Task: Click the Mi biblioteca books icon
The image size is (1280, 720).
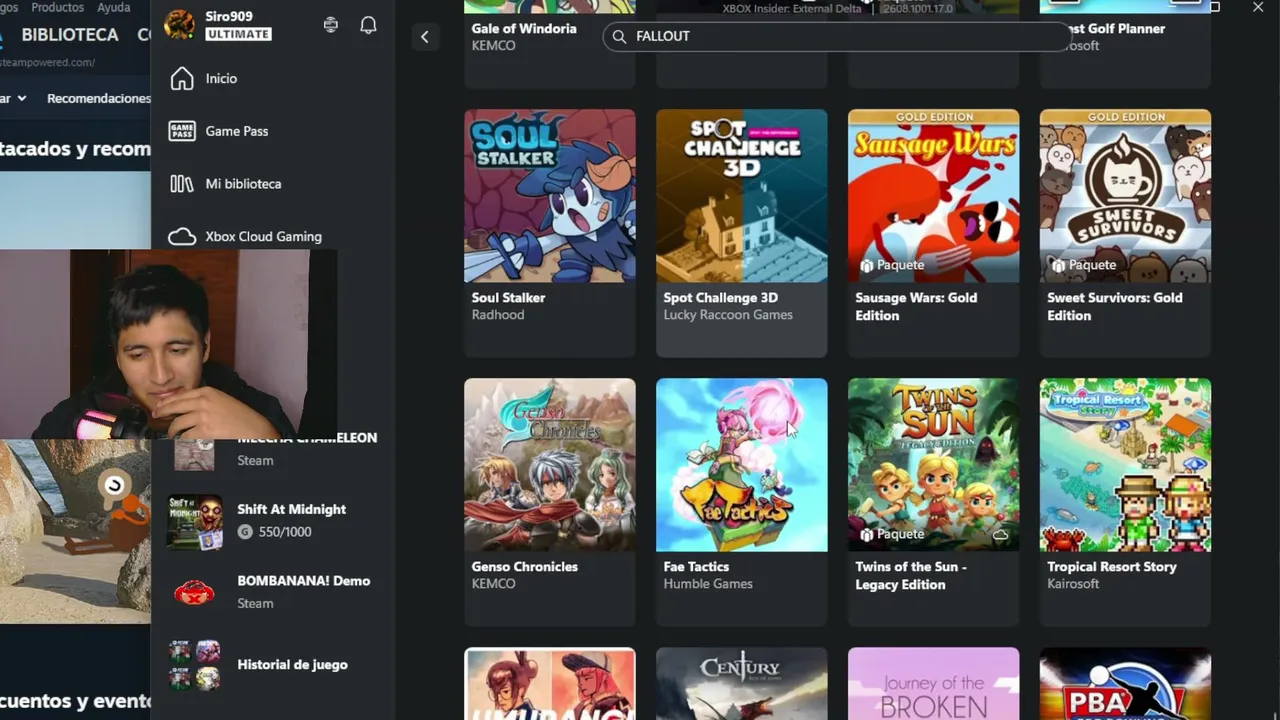Action: [182, 184]
